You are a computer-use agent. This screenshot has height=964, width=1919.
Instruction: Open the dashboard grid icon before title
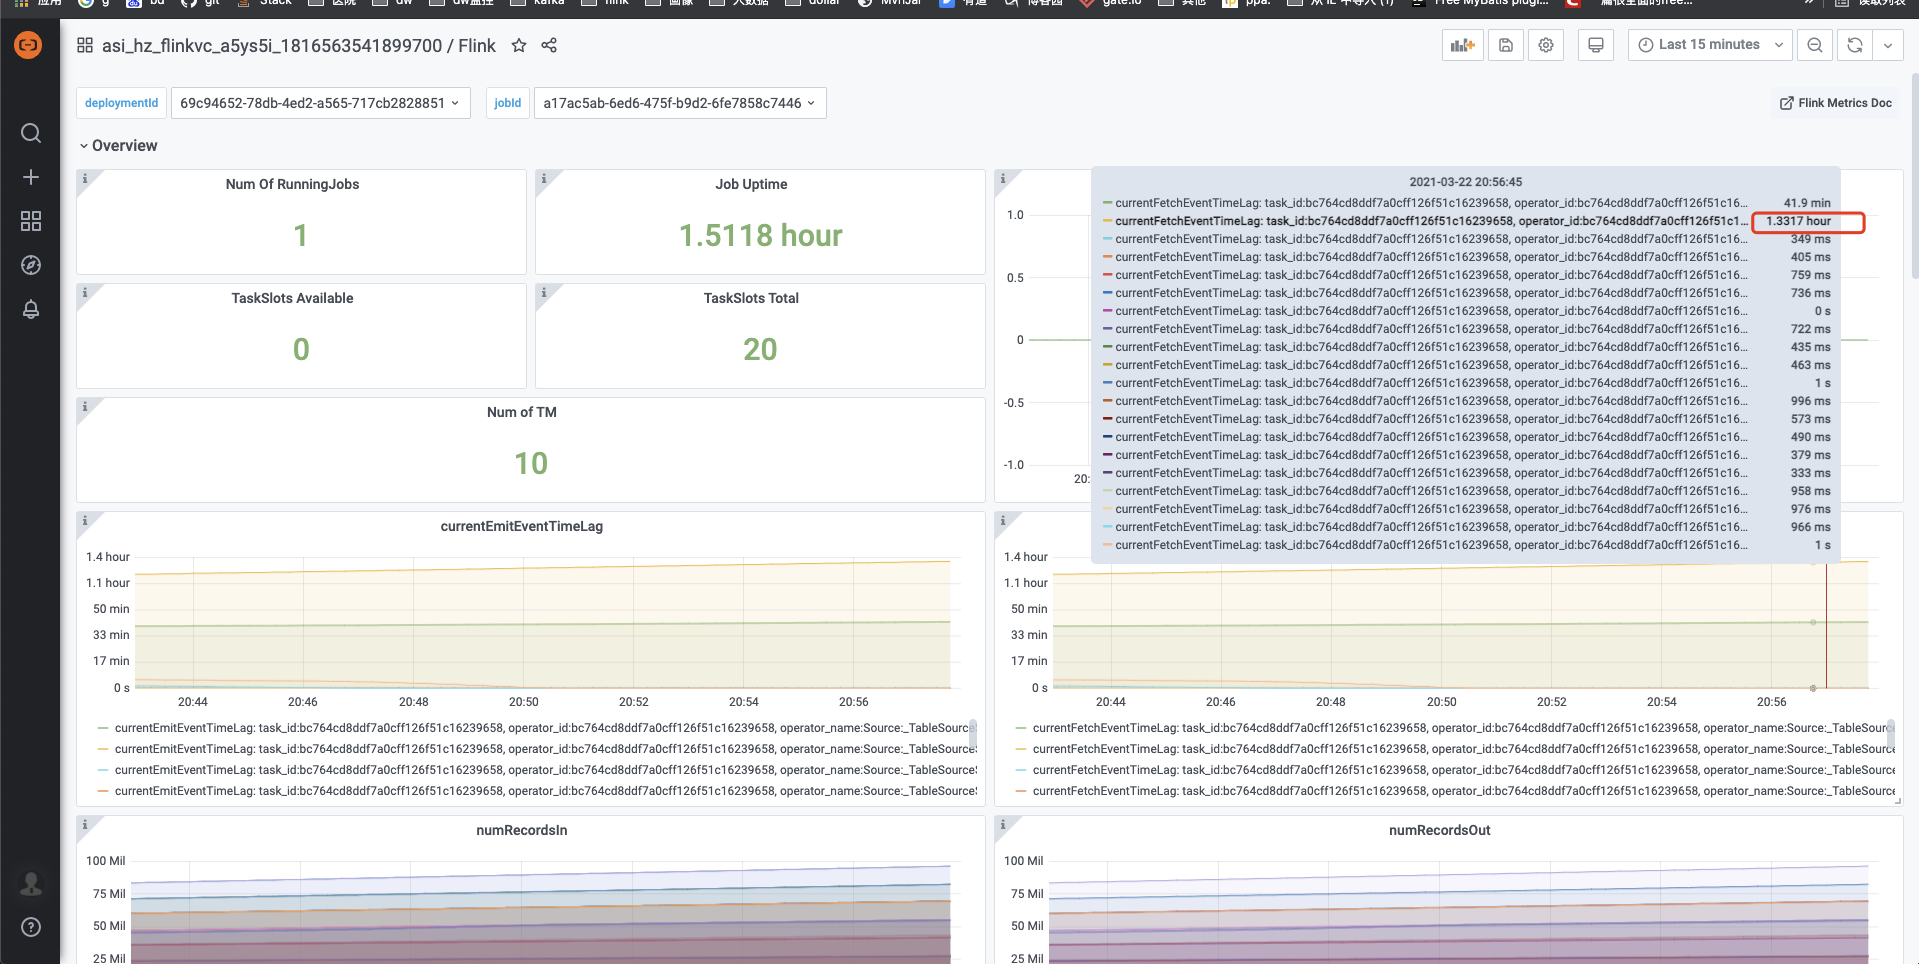85,45
